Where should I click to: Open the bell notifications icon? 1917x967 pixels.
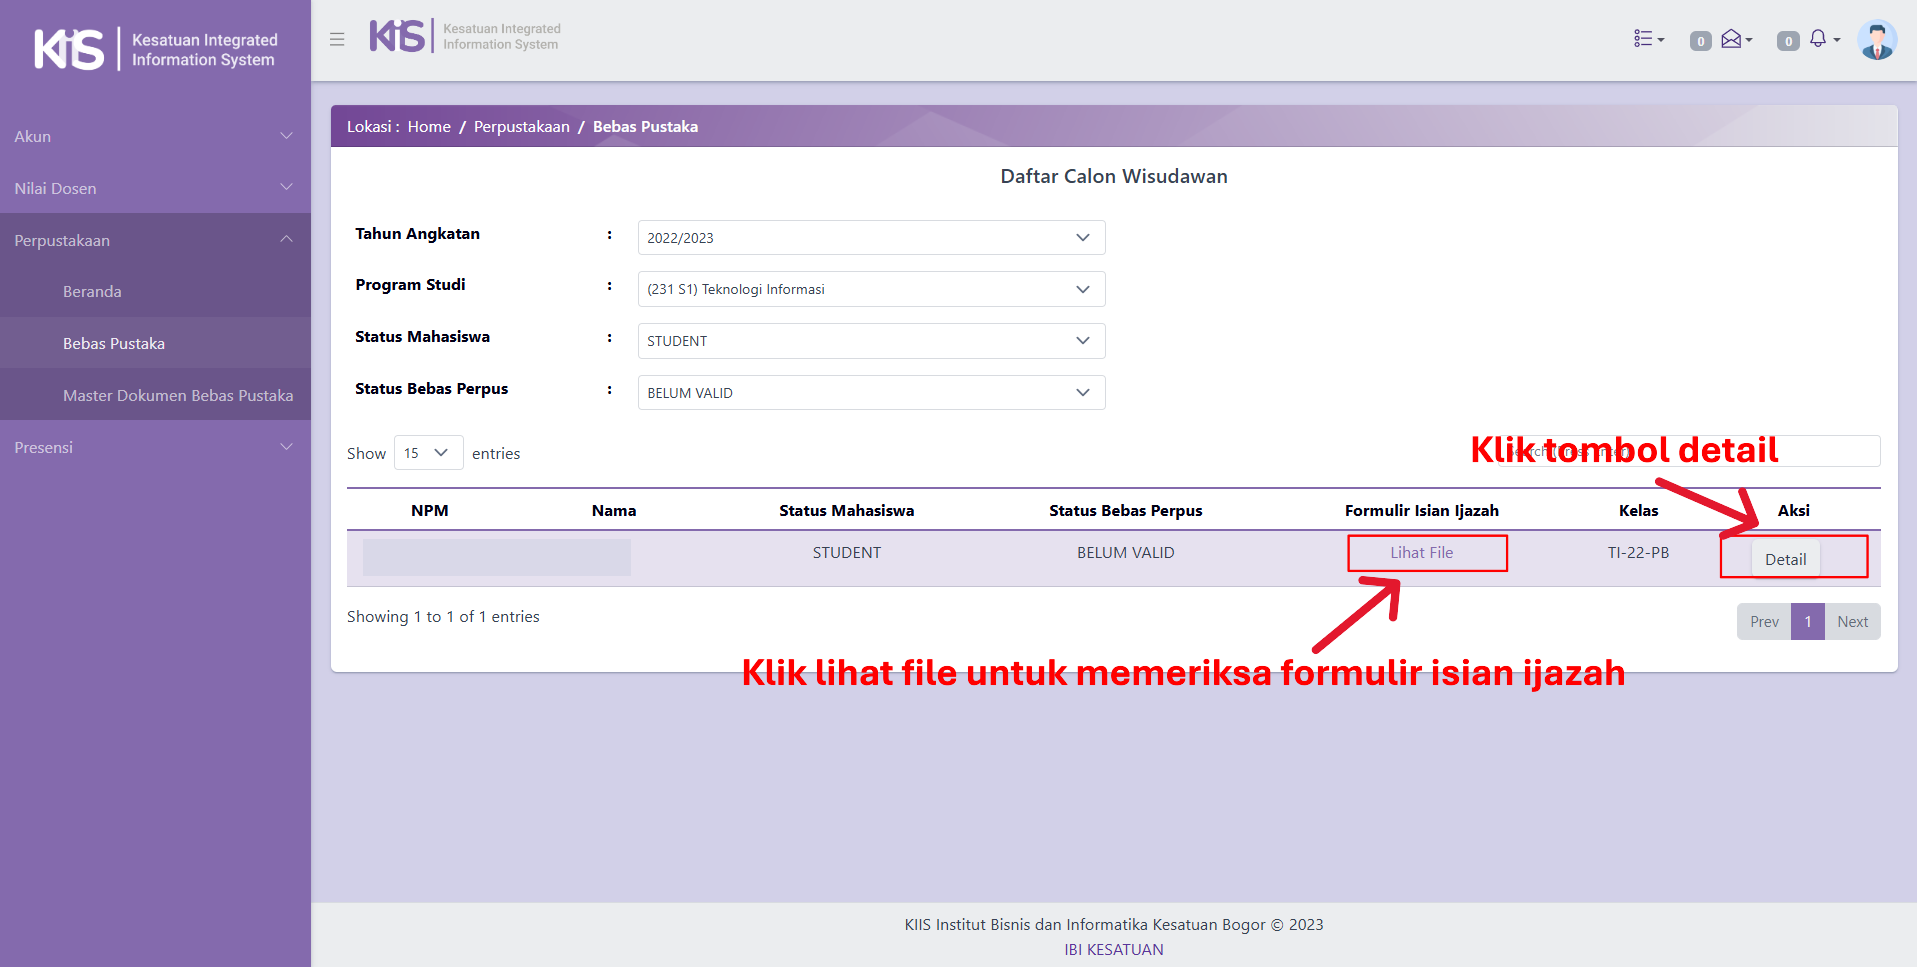[1819, 39]
